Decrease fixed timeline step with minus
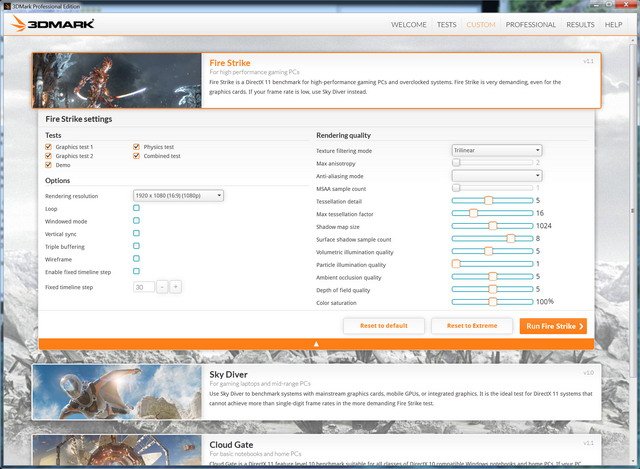Viewport: 640px width, 469px height. point(162,287)
